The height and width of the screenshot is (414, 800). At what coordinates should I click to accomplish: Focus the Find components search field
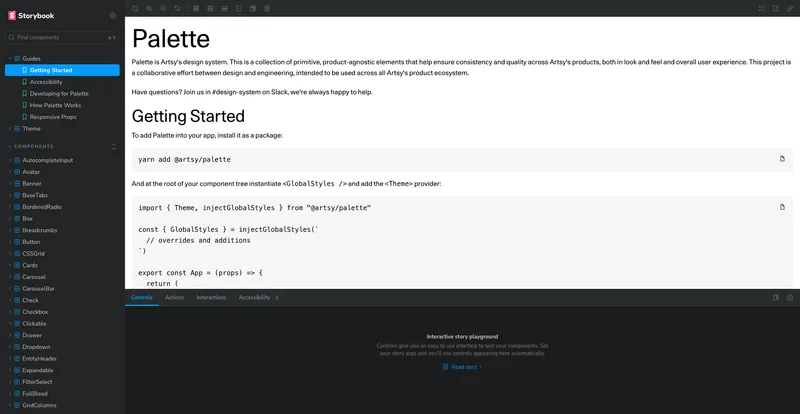click(x=62, y=37)
